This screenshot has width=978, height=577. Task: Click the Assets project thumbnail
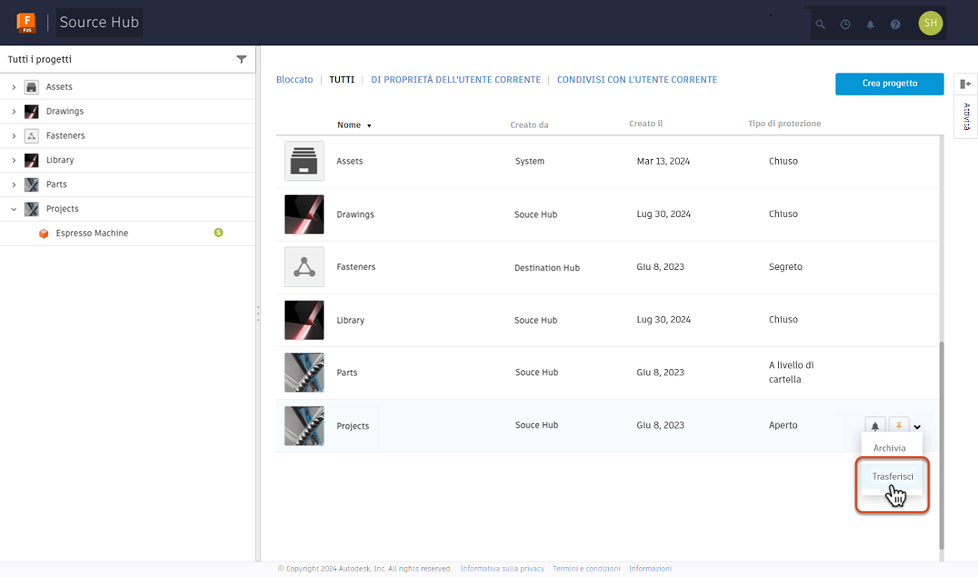click(304, 161)
